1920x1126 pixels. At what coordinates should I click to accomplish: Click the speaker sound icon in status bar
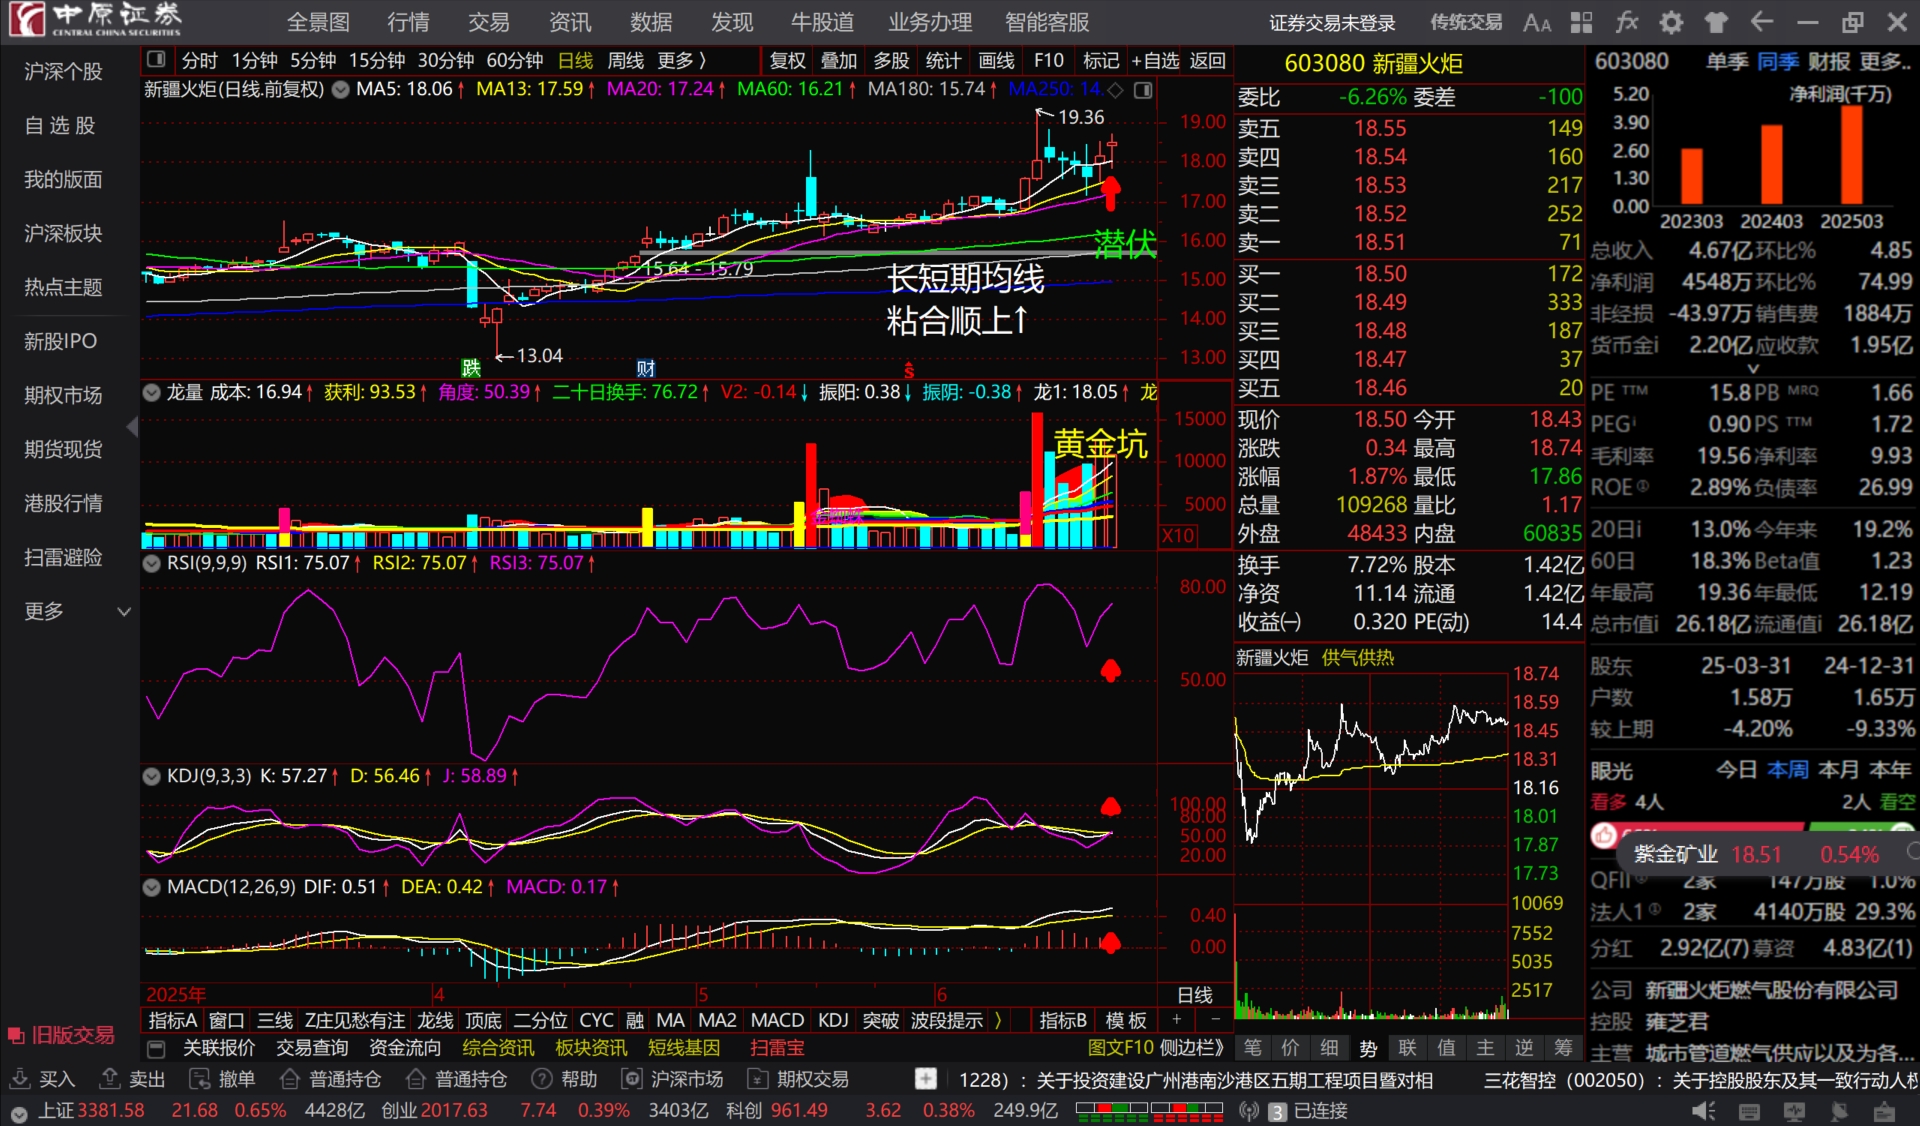(1704, 1111)
